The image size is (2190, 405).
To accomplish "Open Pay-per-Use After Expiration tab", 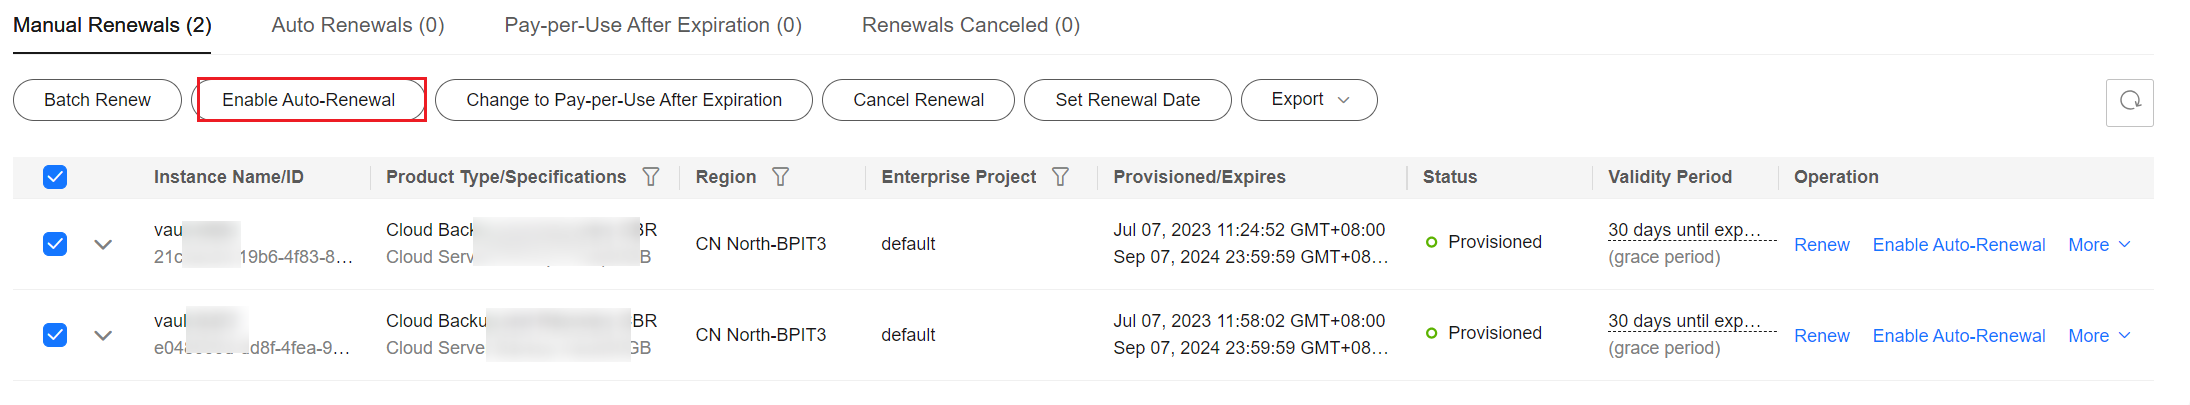I will [x=653, y=25].
